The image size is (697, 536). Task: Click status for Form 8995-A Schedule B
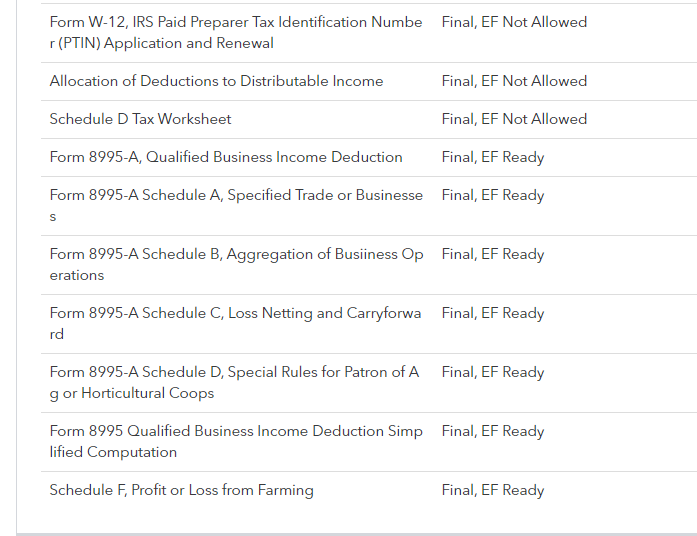coord(493,254)
